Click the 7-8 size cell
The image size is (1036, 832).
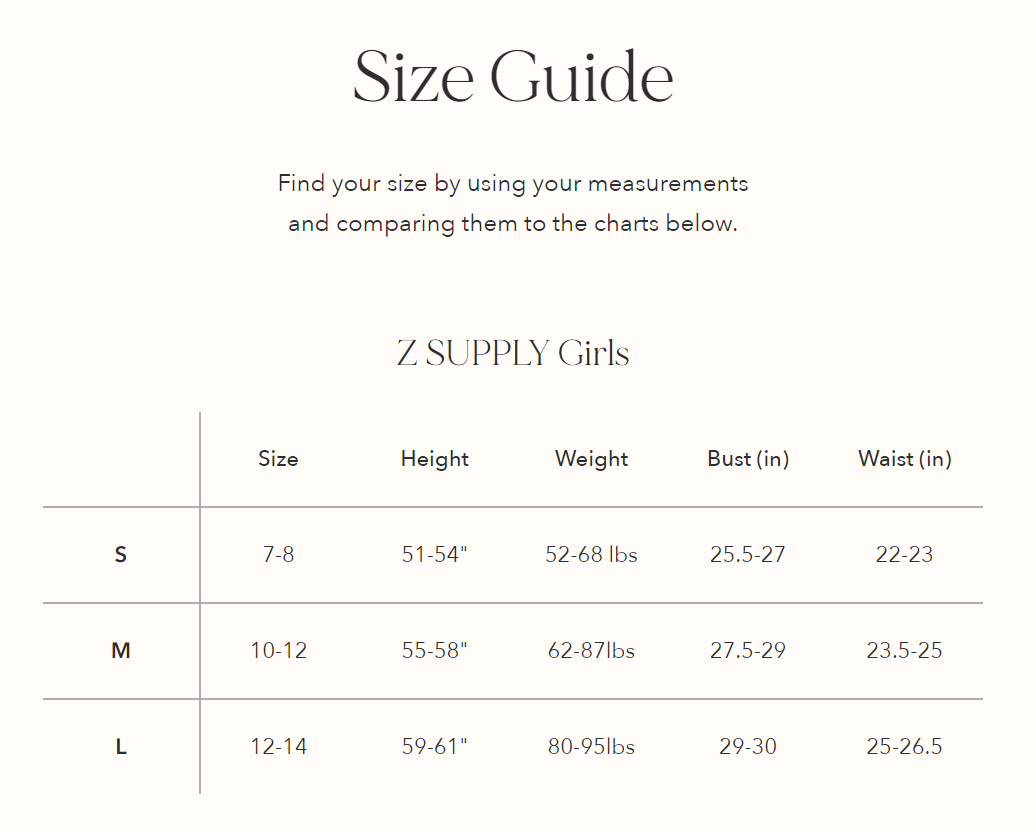click(278, 554)
